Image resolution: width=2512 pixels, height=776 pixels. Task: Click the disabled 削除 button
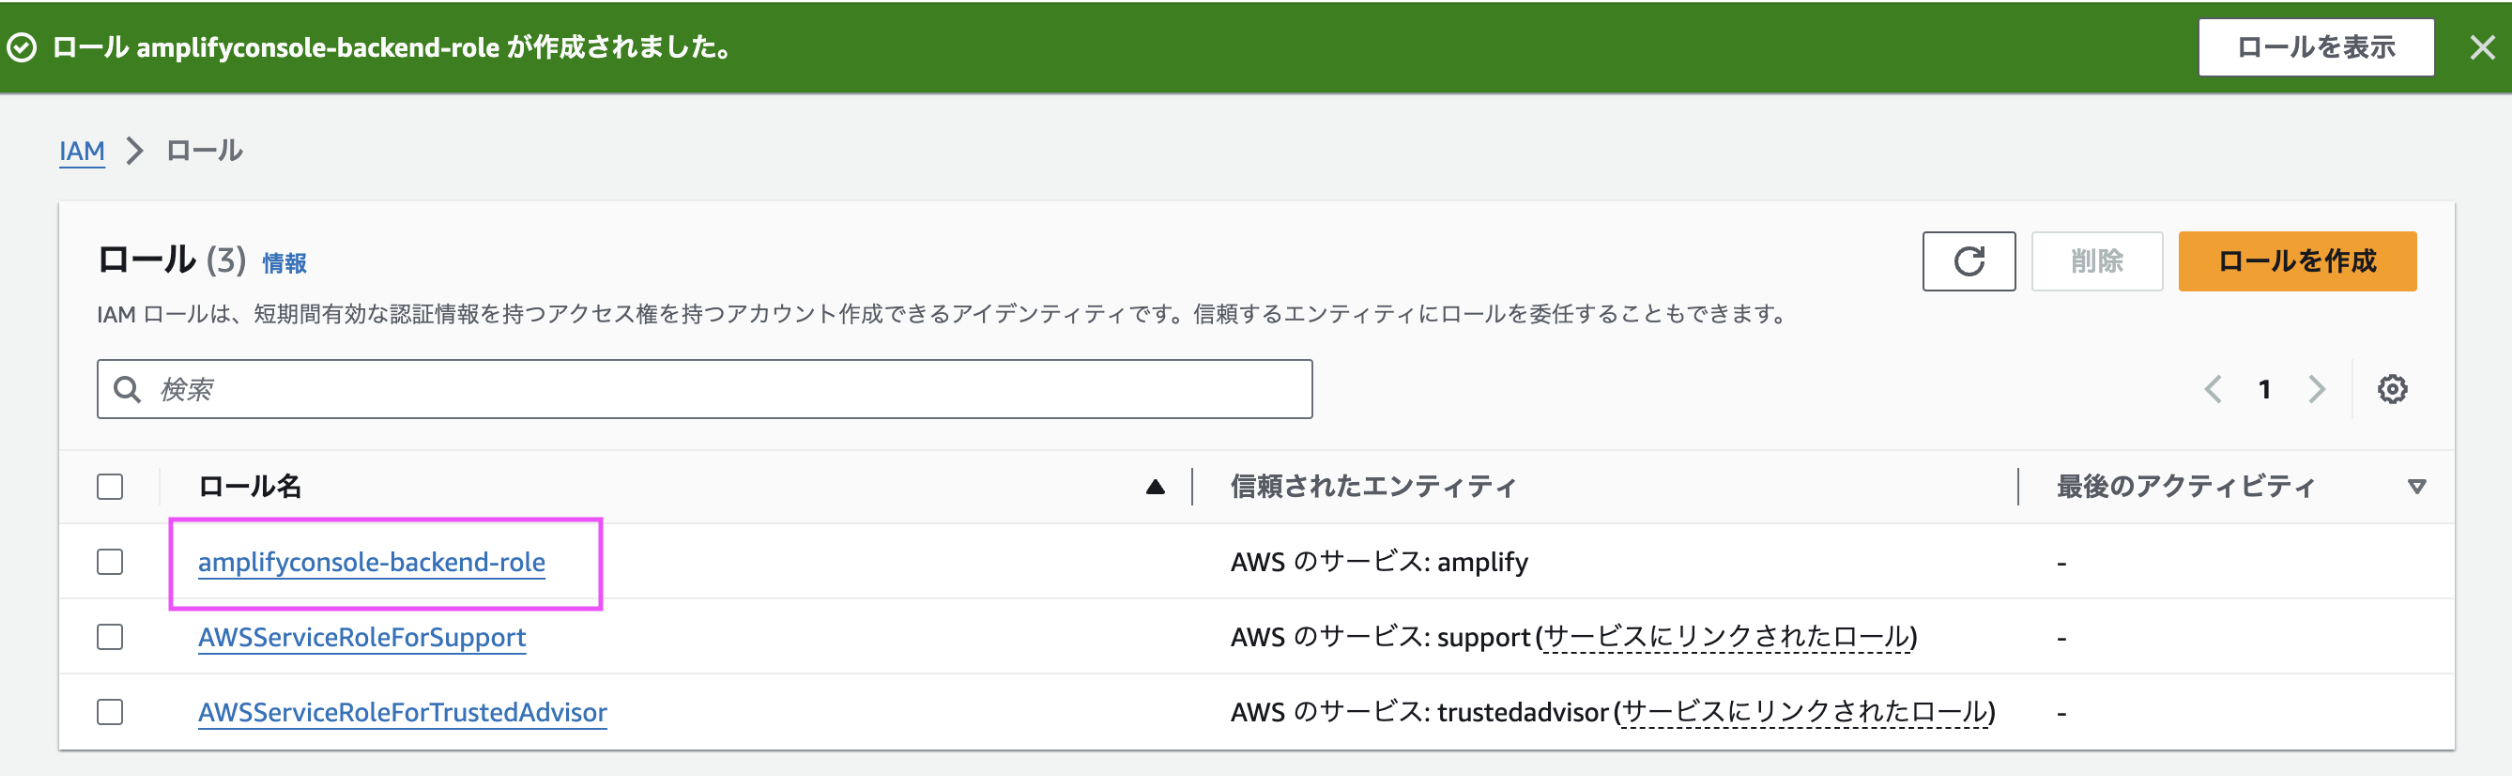coord(2097,261)
